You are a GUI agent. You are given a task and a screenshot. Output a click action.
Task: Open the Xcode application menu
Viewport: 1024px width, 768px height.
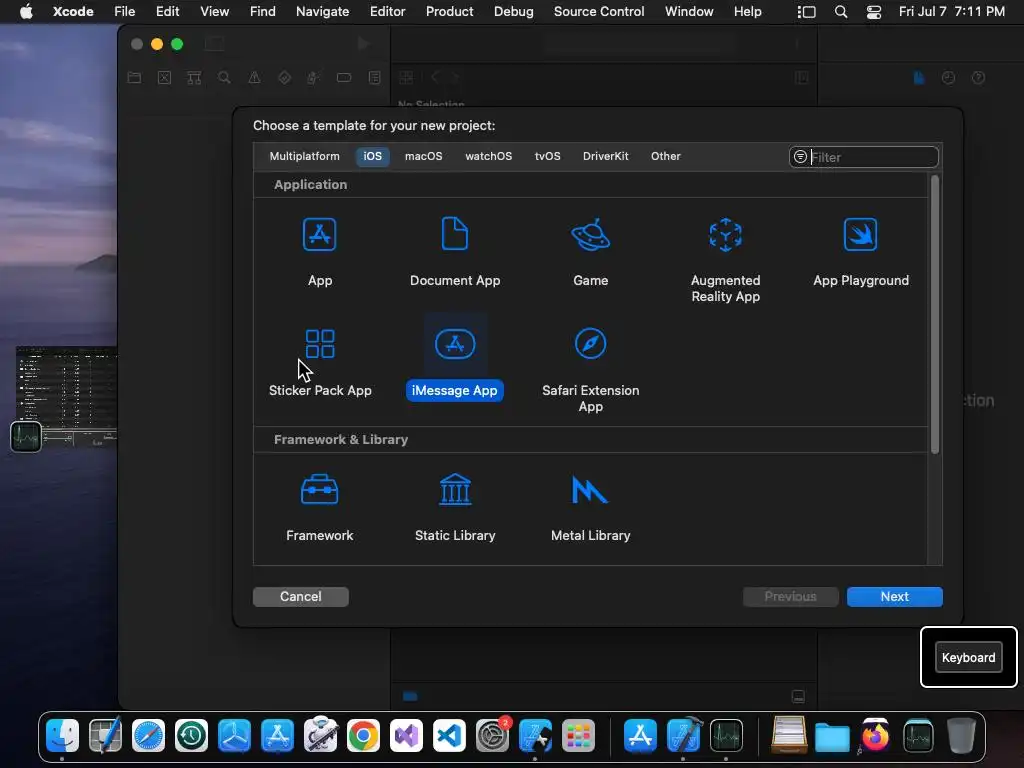click(73, 11)
